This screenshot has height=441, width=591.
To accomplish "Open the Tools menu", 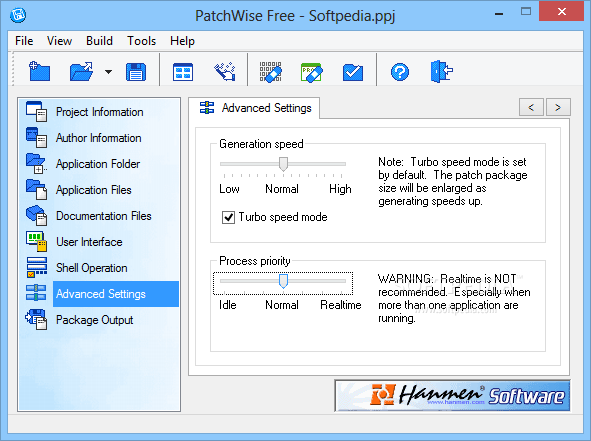I will (141, 41).
